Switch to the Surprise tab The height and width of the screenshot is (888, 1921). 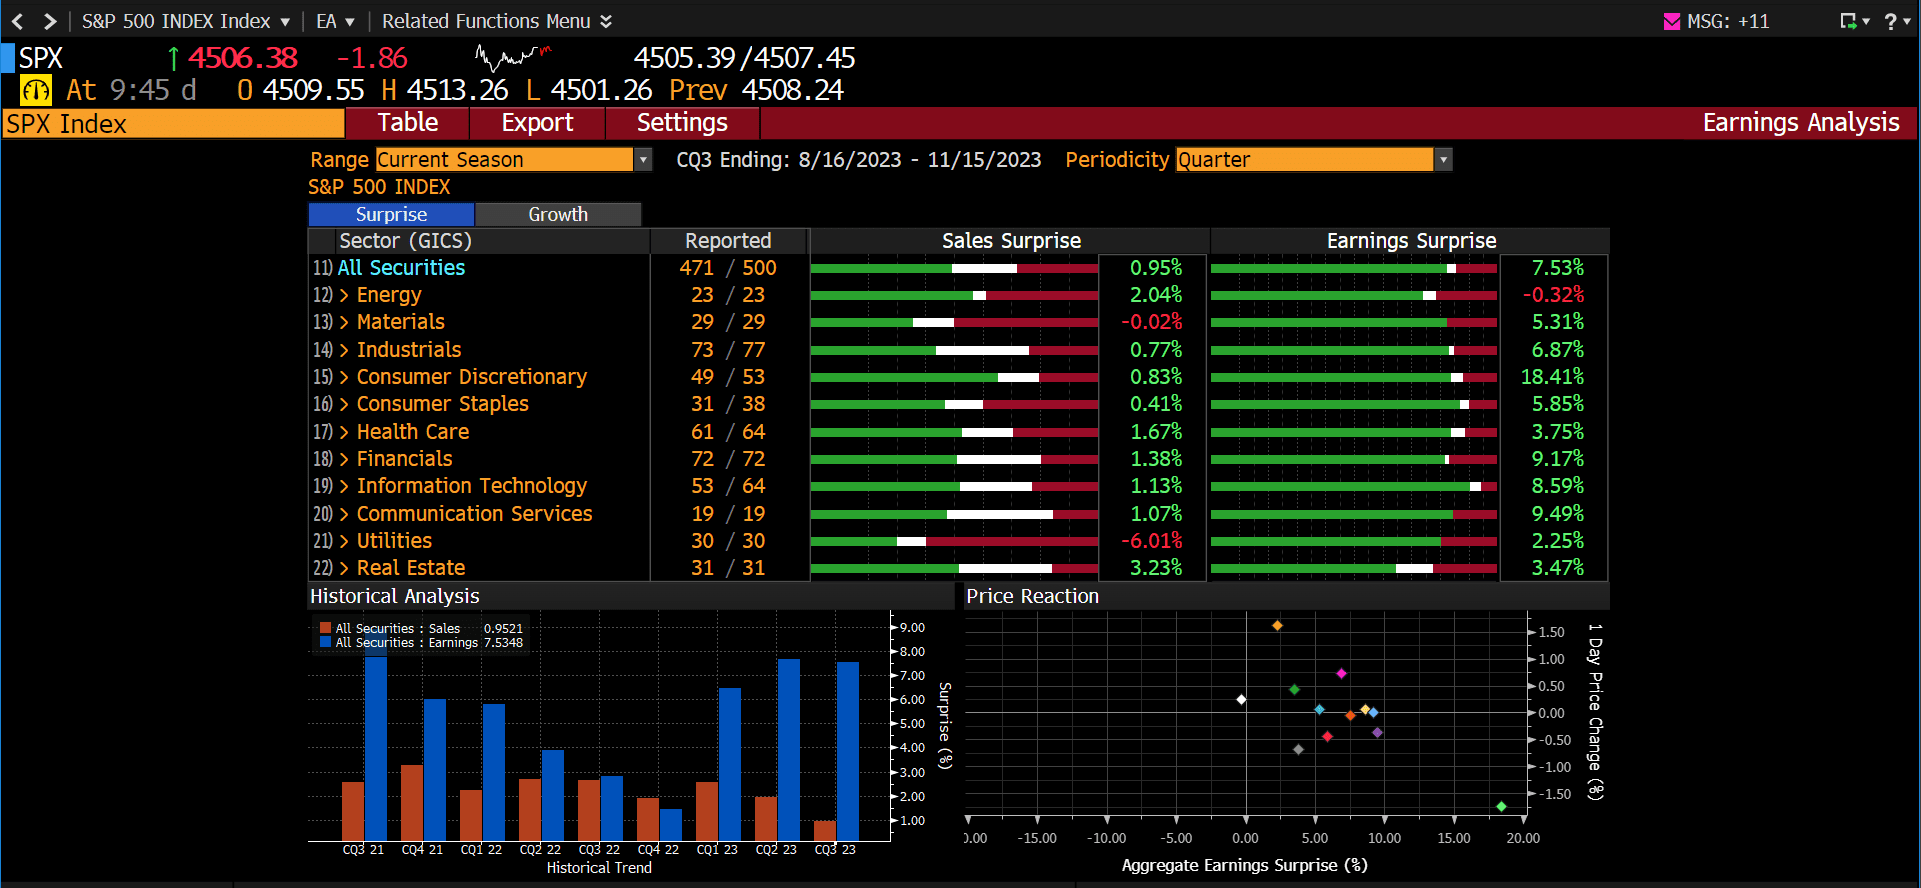[391, 214]
